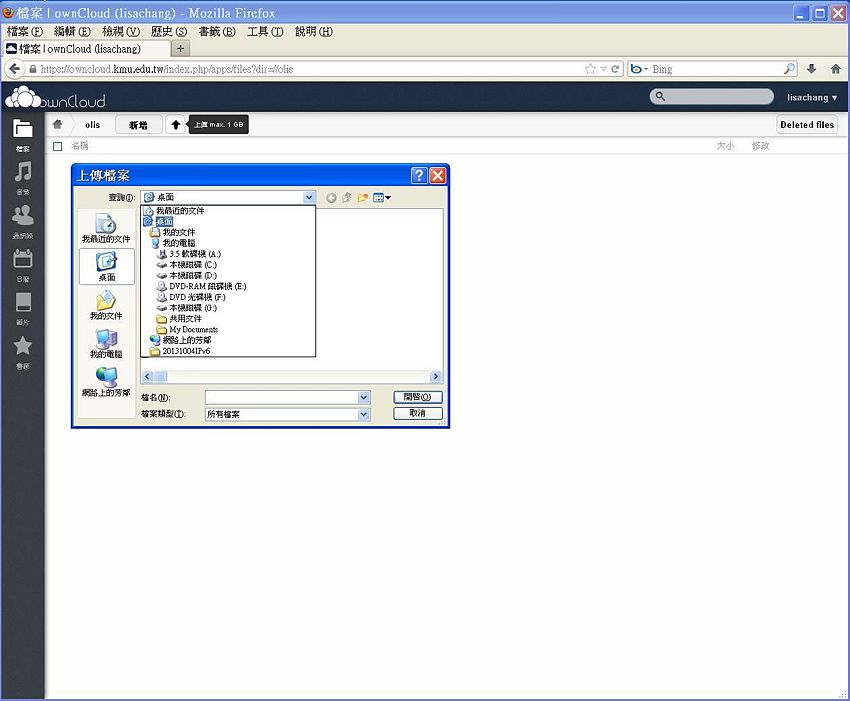The image size is (850, 701).
Task: Go back to last folder in upload dialog
Action: tap(331, 198)
